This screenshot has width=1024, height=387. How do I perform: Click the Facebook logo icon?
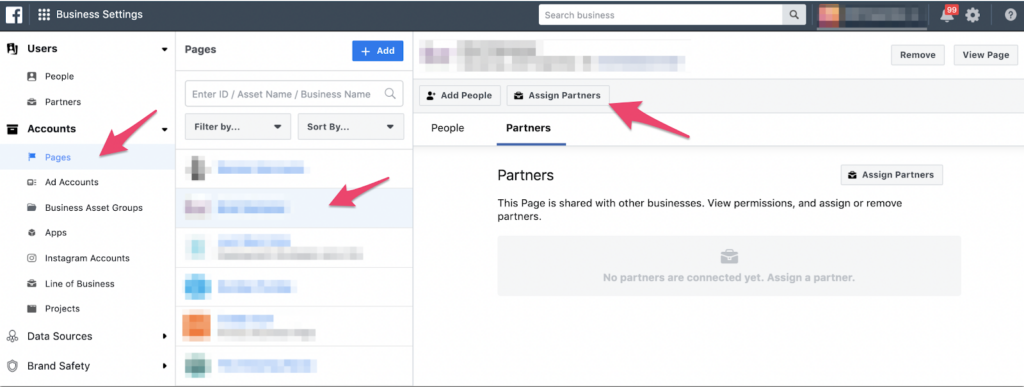coord(14,14)
